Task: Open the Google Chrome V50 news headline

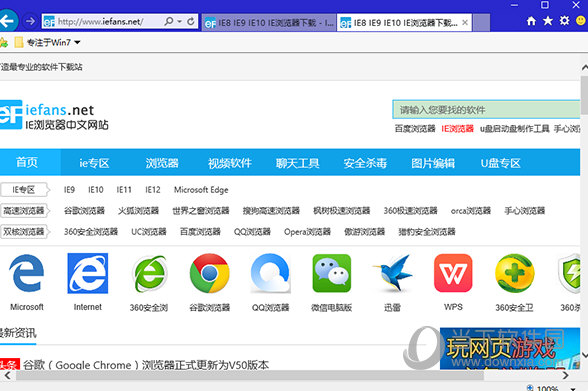Action: 146,365
